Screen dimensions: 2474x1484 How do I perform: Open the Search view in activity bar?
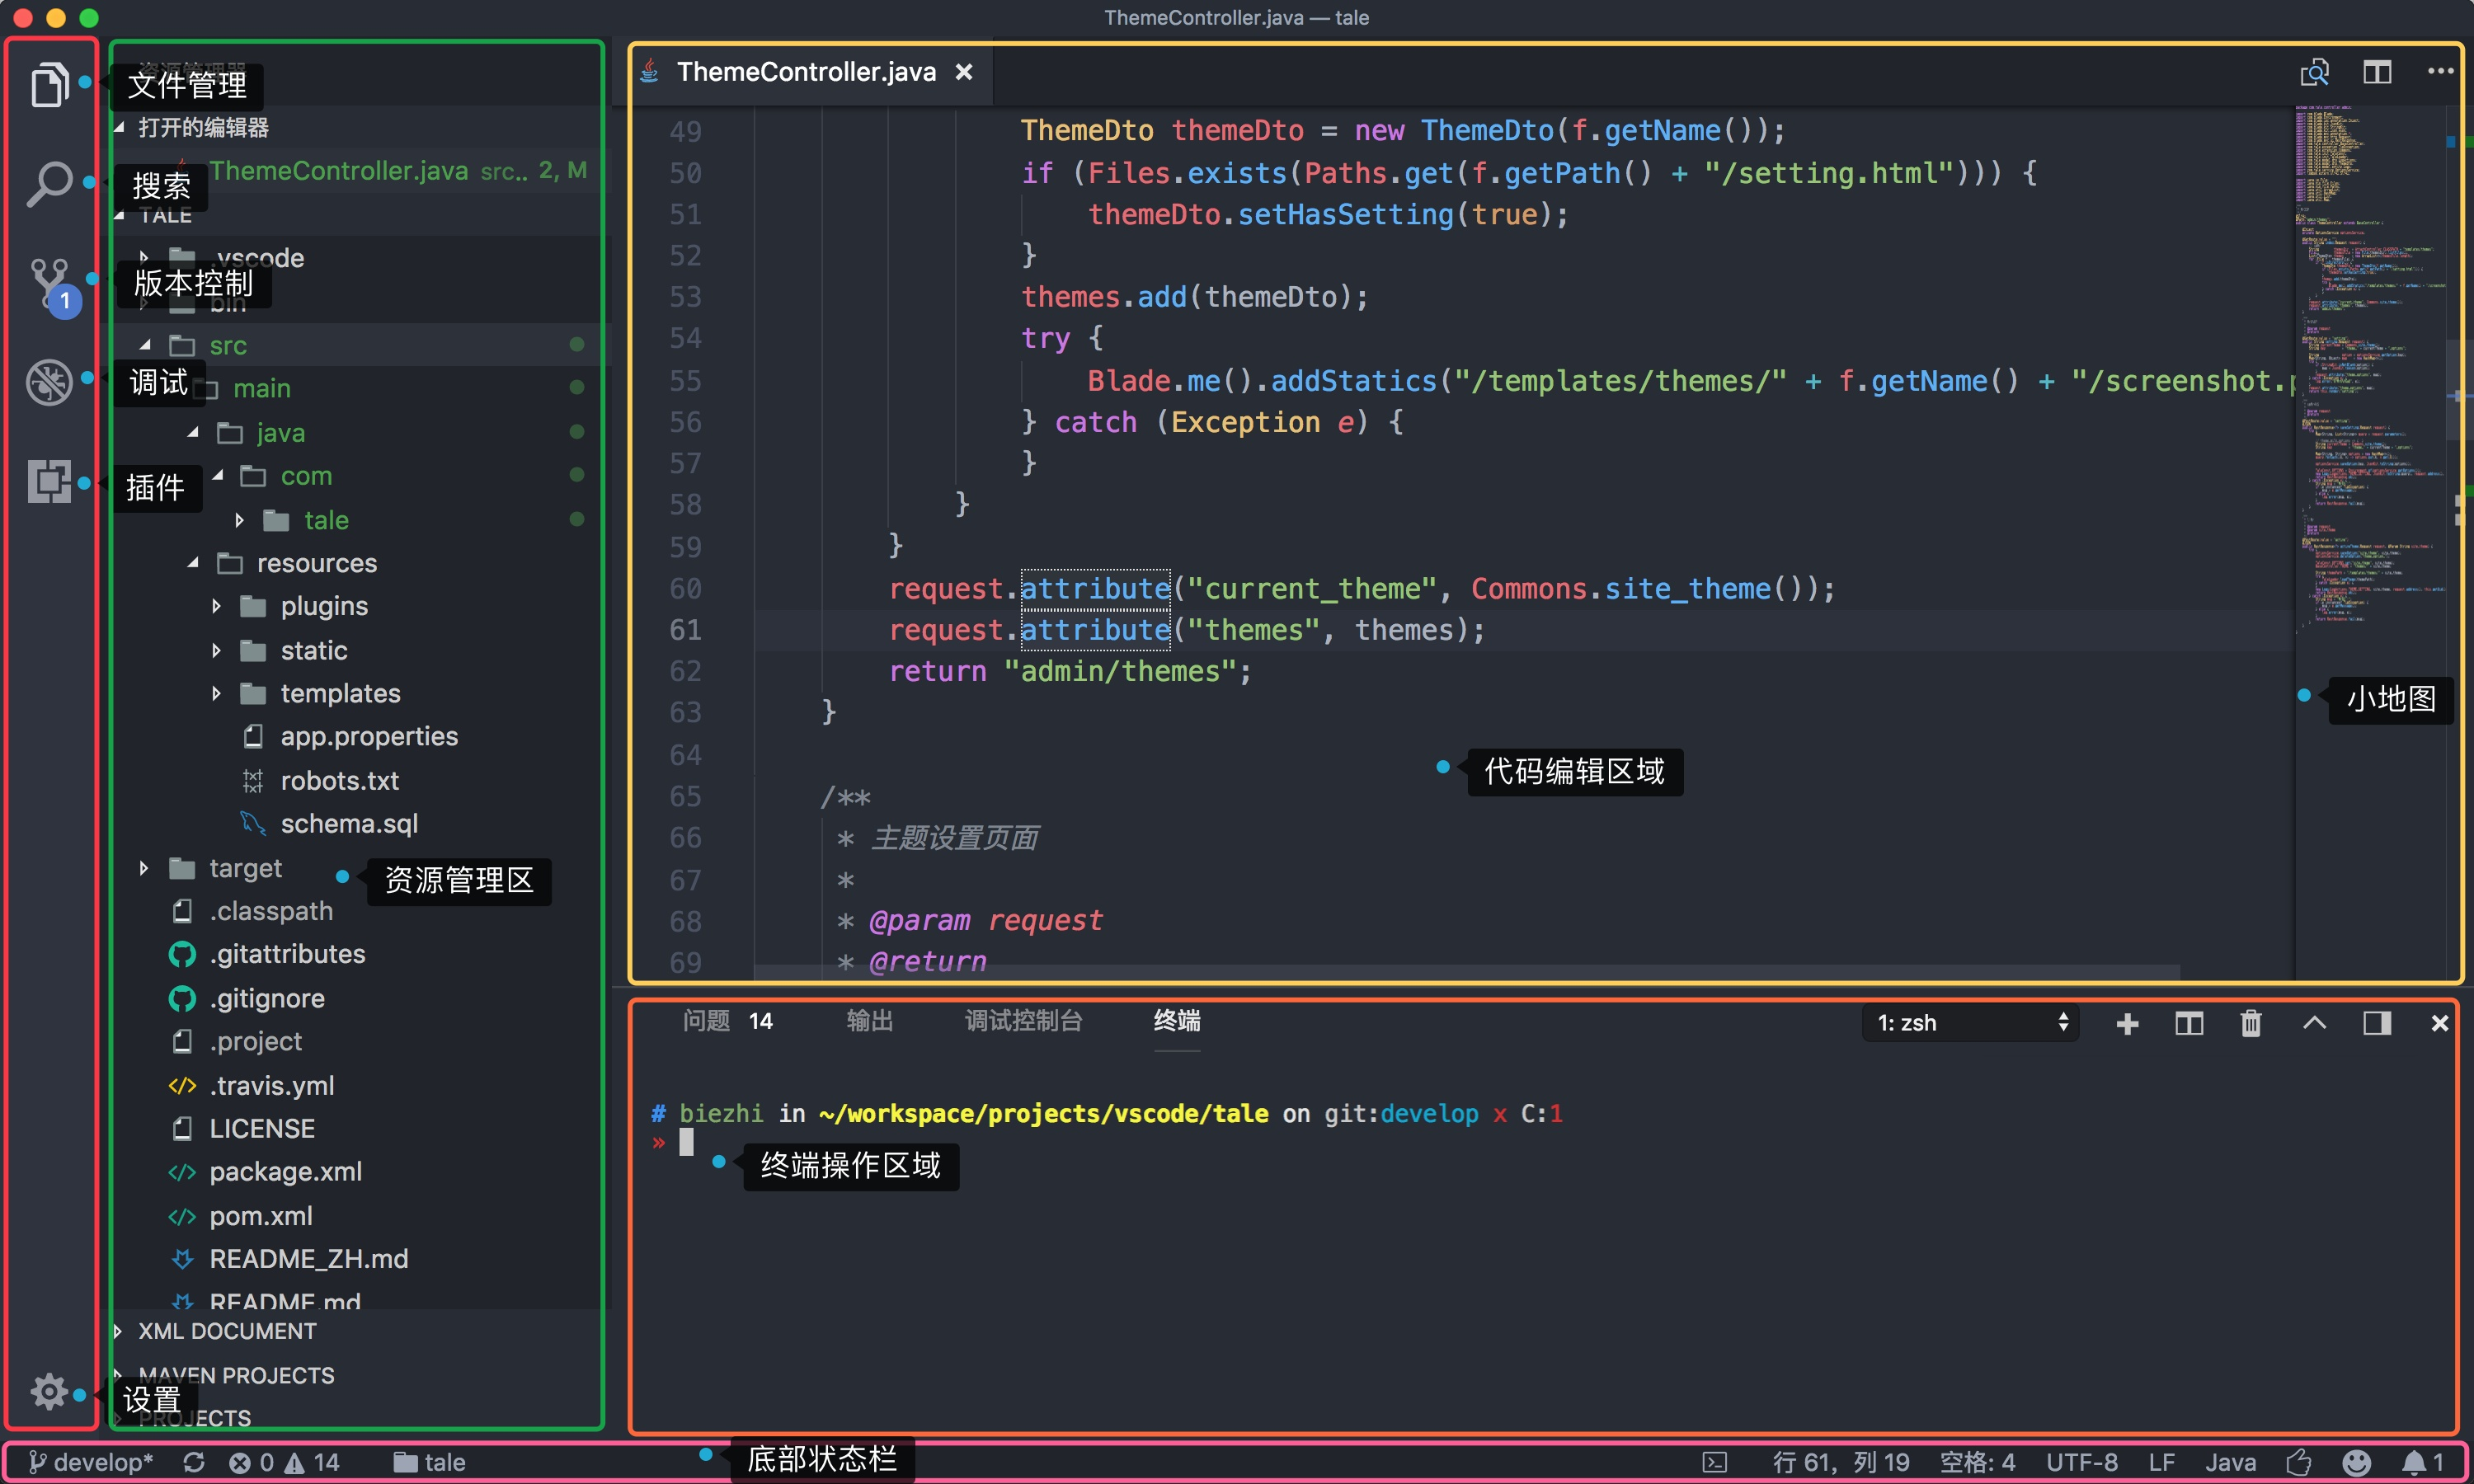click(x=49, y=184)
